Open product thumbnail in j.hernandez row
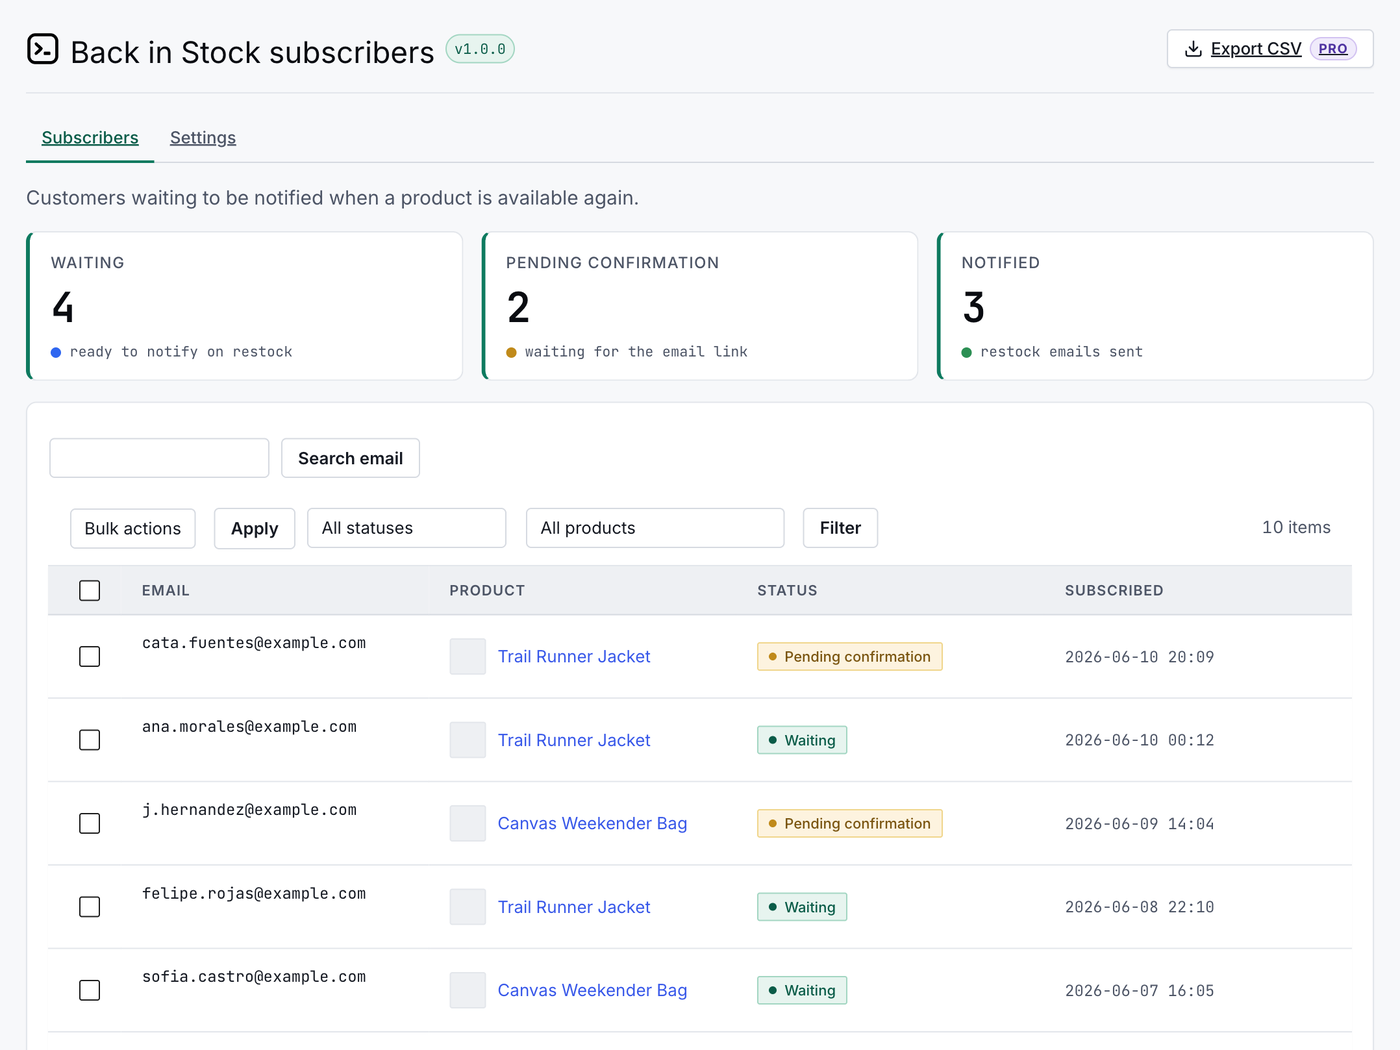The height and width of the screenshot is (1050, 1400). pos(467,824)
